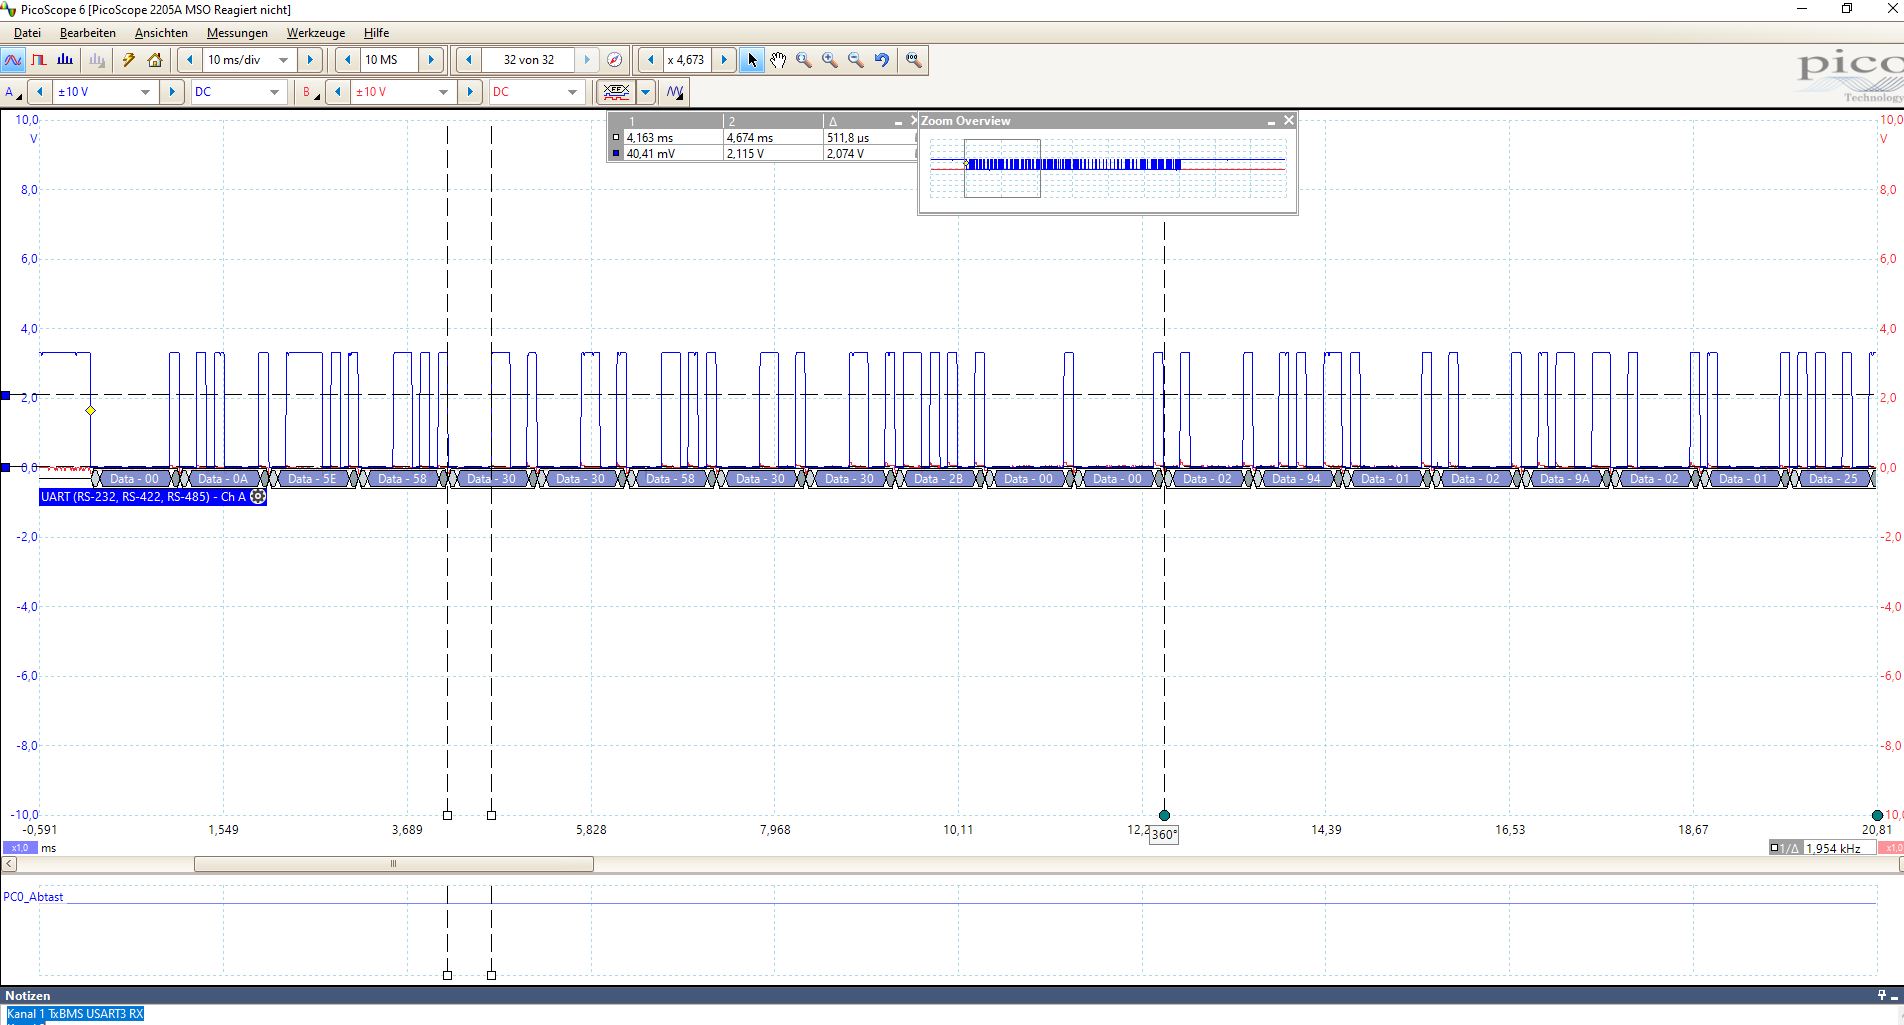Open serial decoding settings gear on UART label
This screenshot has width=1904, height=1025.
point(258,497)
